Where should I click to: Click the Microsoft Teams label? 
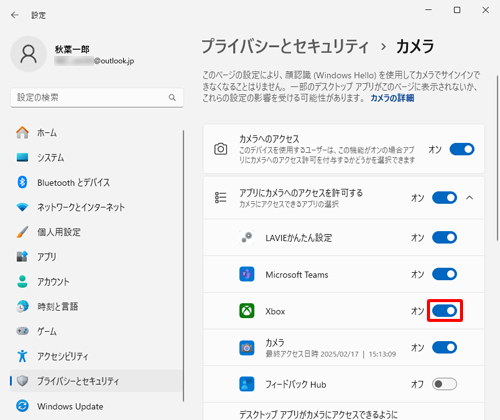297,275
